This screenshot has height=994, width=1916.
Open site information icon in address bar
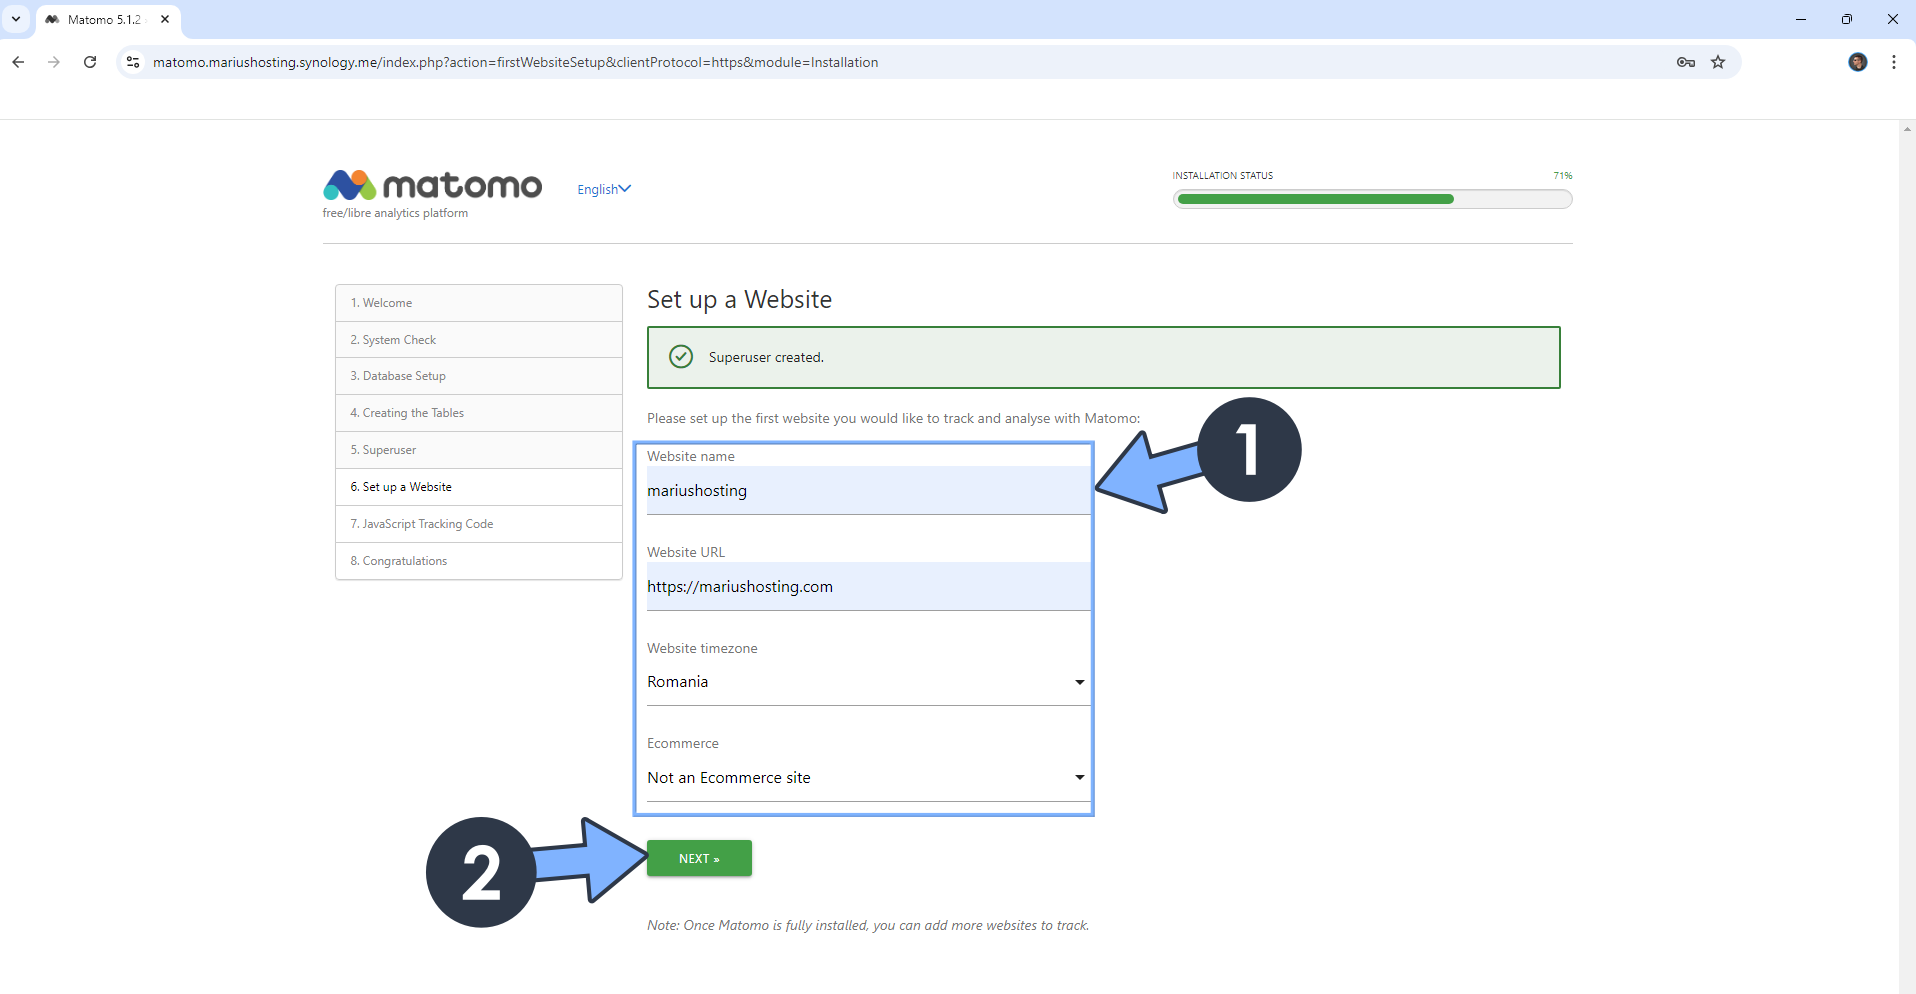133,62
